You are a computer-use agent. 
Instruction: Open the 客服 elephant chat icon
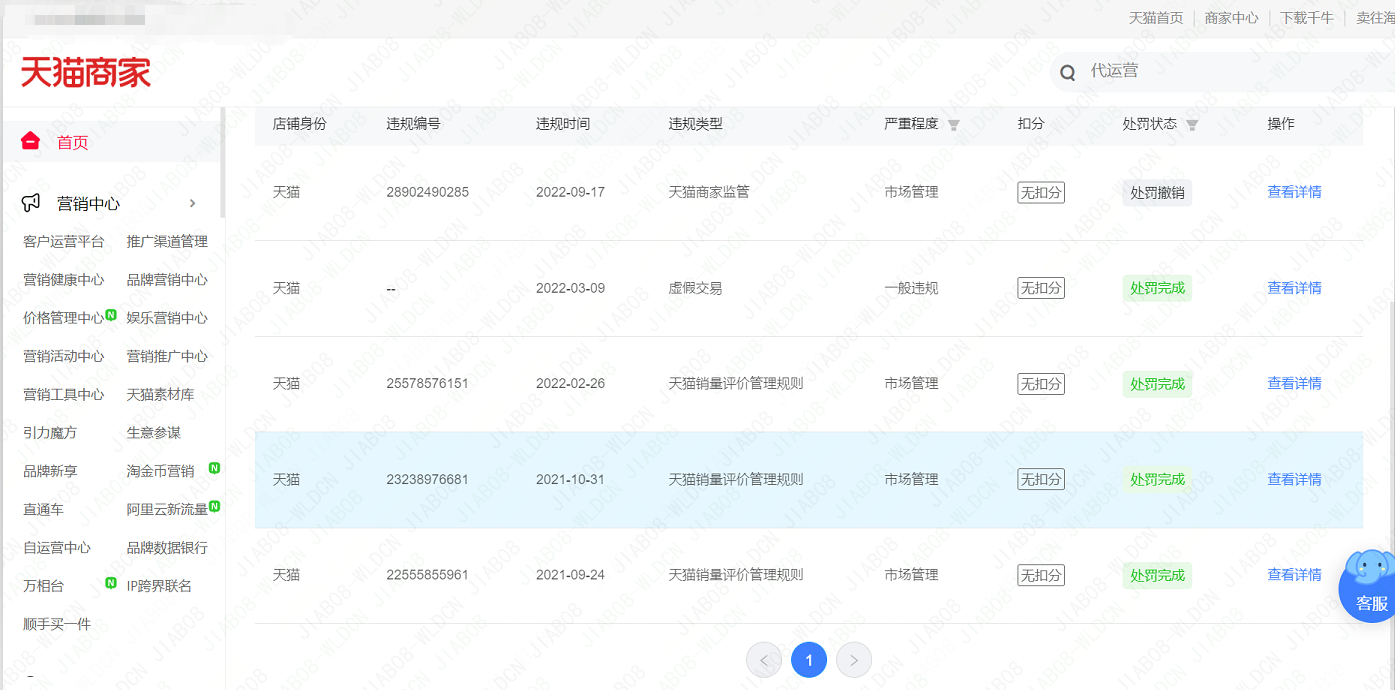(1370, 585)
